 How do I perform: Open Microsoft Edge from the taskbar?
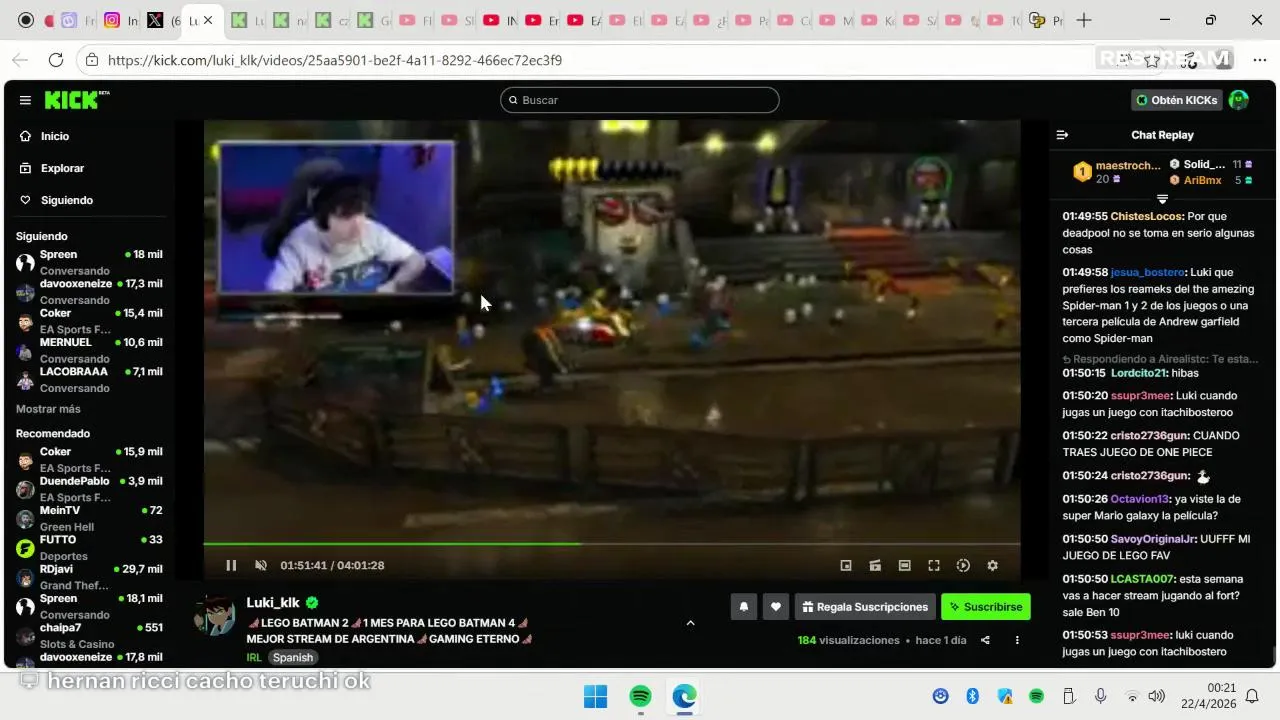pos(684,696)
